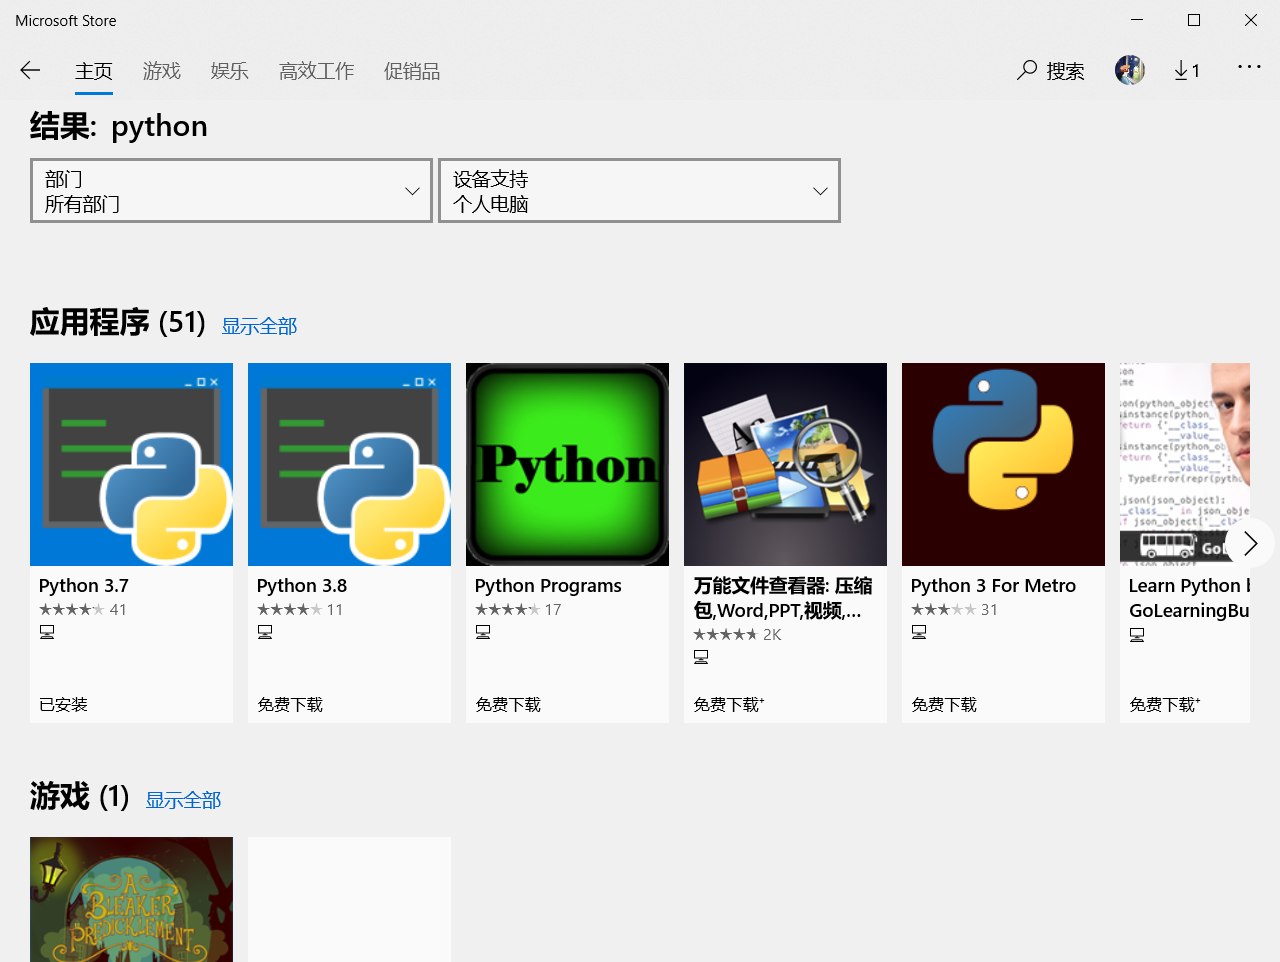Screen dimensions: 1280x962
Task: Maximize the Microsoft Store window
Action: [1194, 20]
